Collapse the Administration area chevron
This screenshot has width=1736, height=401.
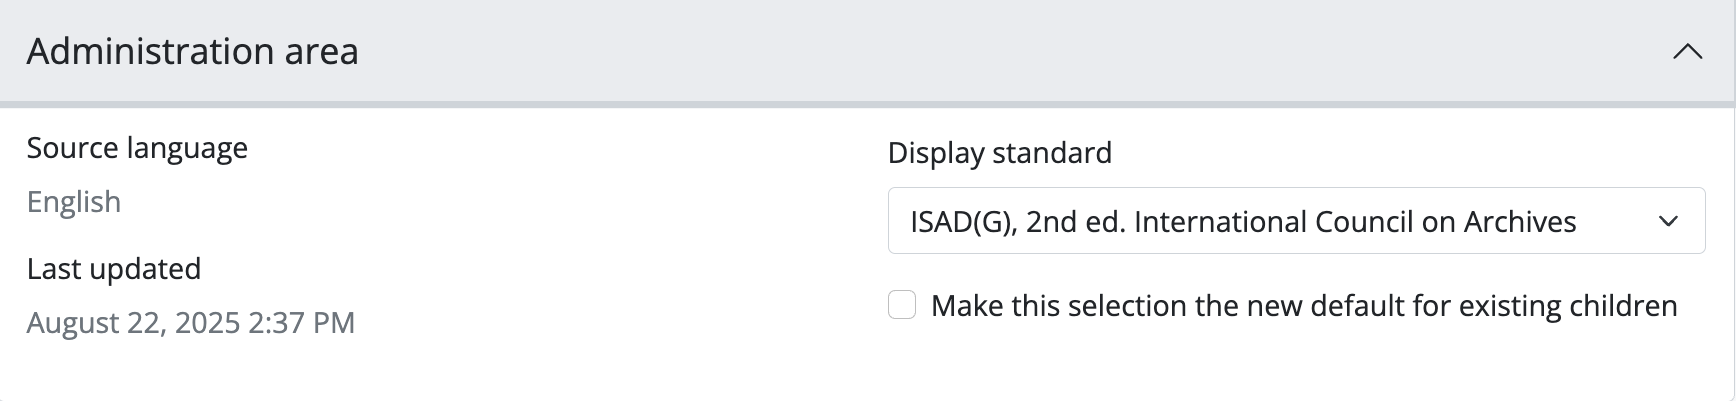pos(1687,51)
